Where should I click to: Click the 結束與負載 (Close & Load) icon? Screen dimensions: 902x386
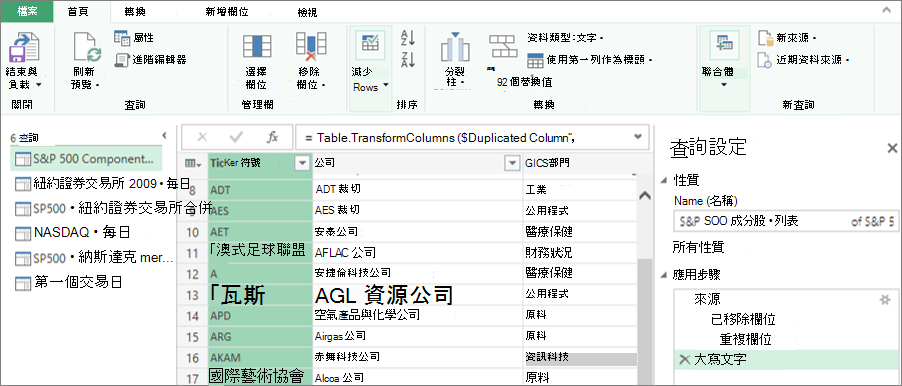pyautogui.click(x=23, y=47)
